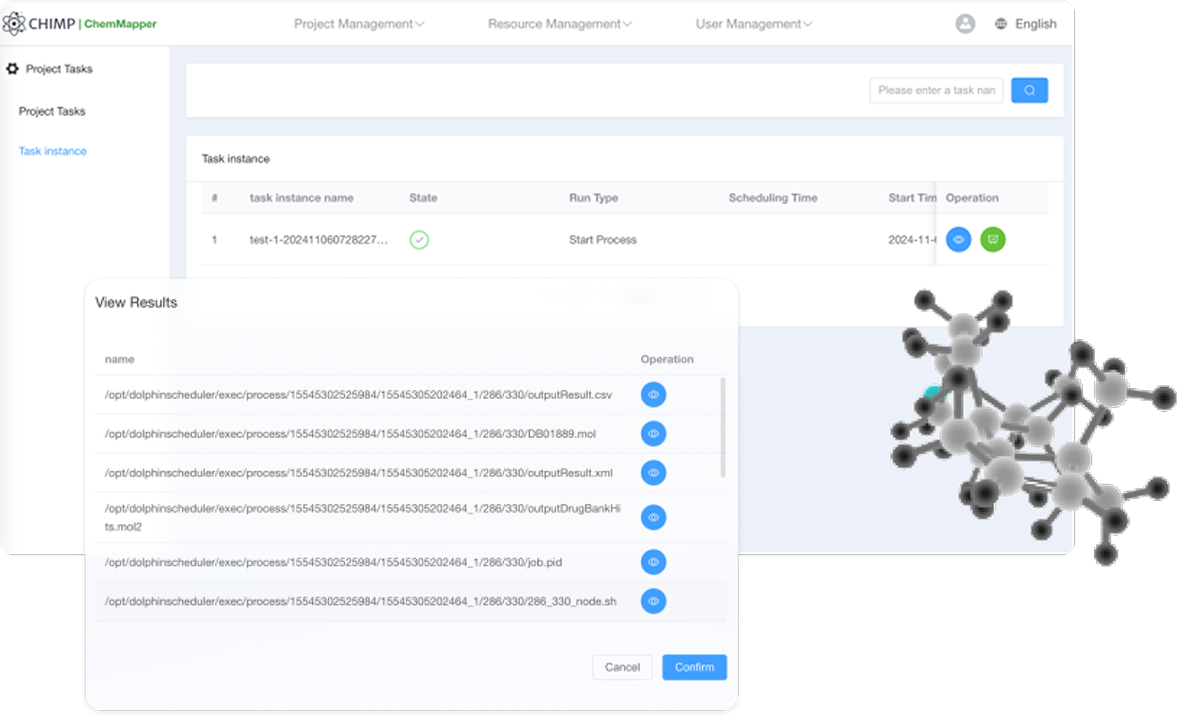1193x718 pixels.
Task: Expand the User Management dropdown
Action: tap(753, 24)
